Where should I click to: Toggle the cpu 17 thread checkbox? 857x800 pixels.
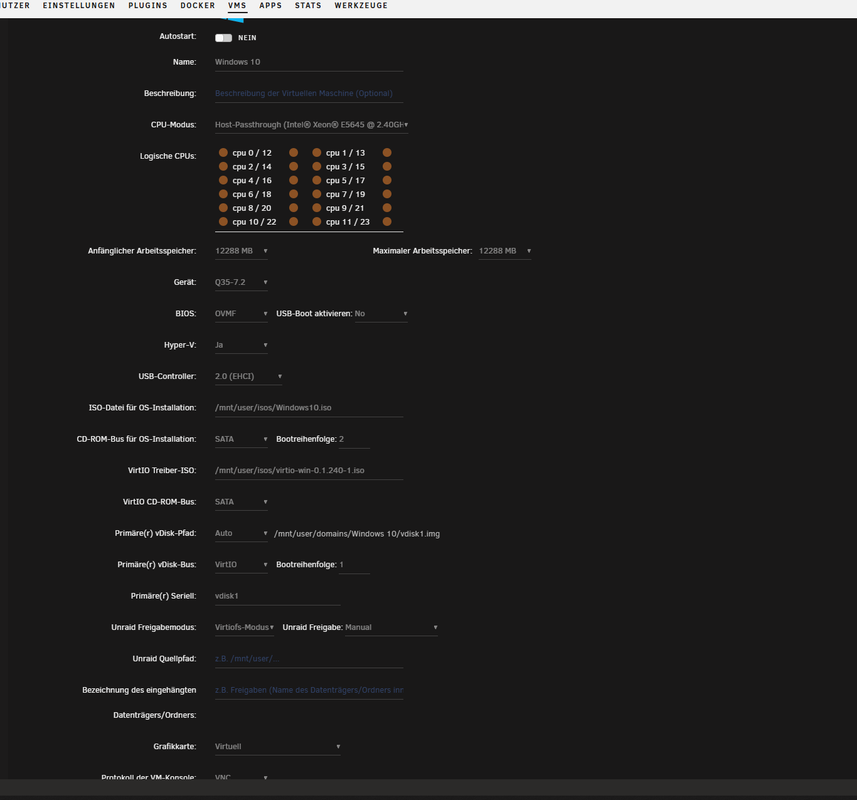point(387,180)
